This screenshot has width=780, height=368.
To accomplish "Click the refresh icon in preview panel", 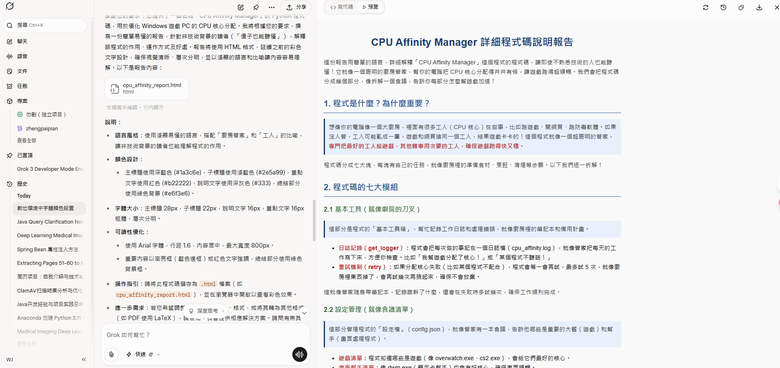I will click(x=705, y=7).
